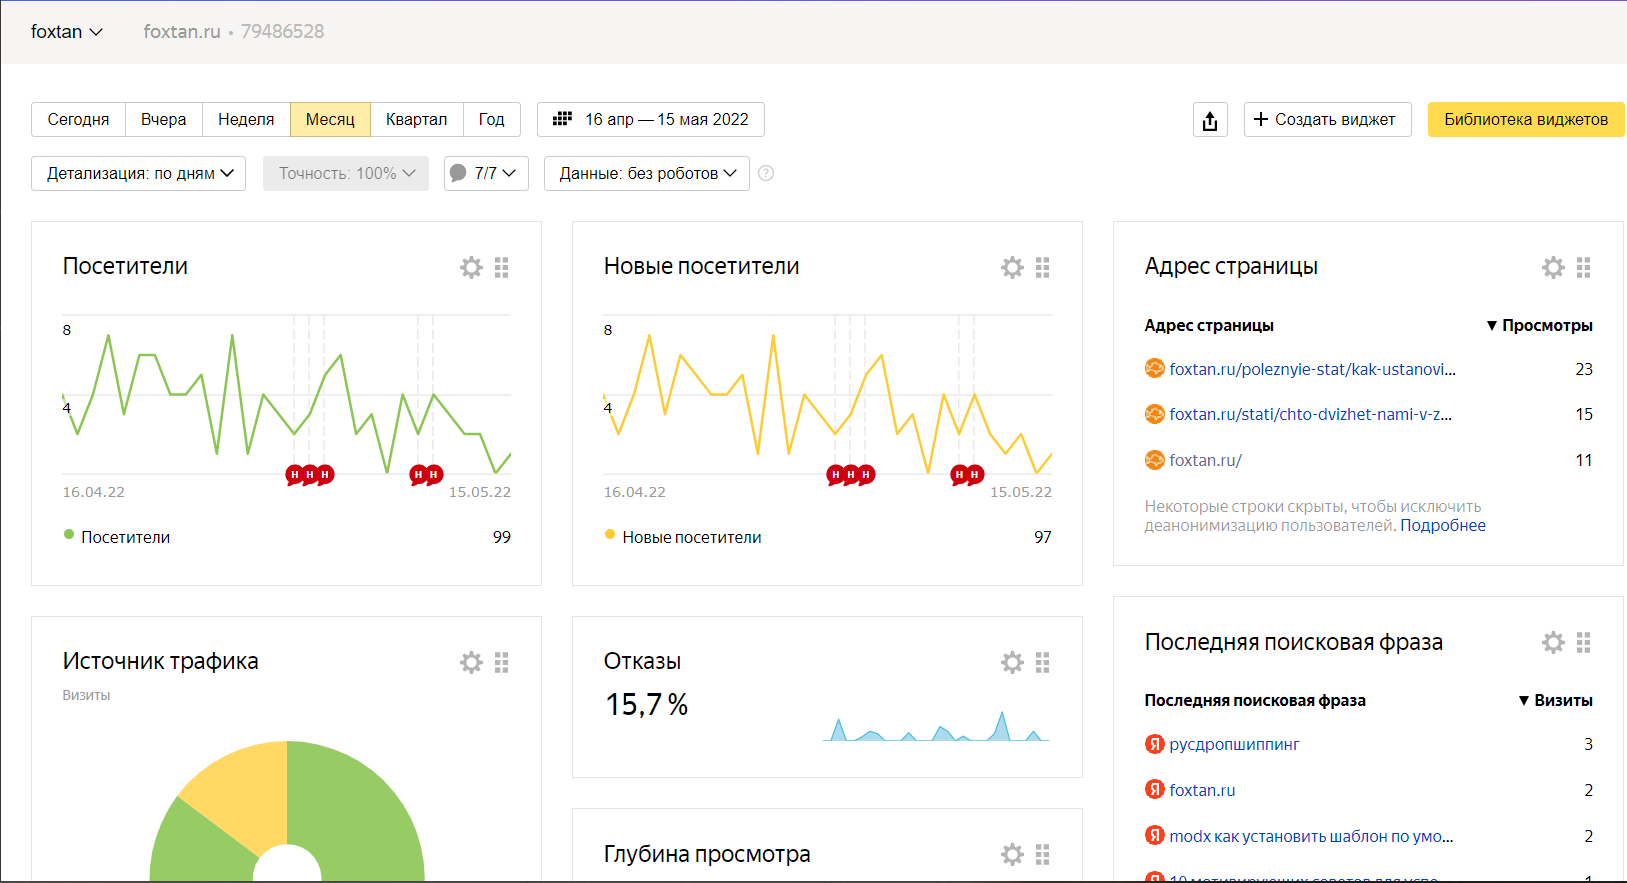This screenshot has width=1627, height=883.
Task: Open settings gear on Адрес страницы widget
Action: click(x=1553, y=267)
